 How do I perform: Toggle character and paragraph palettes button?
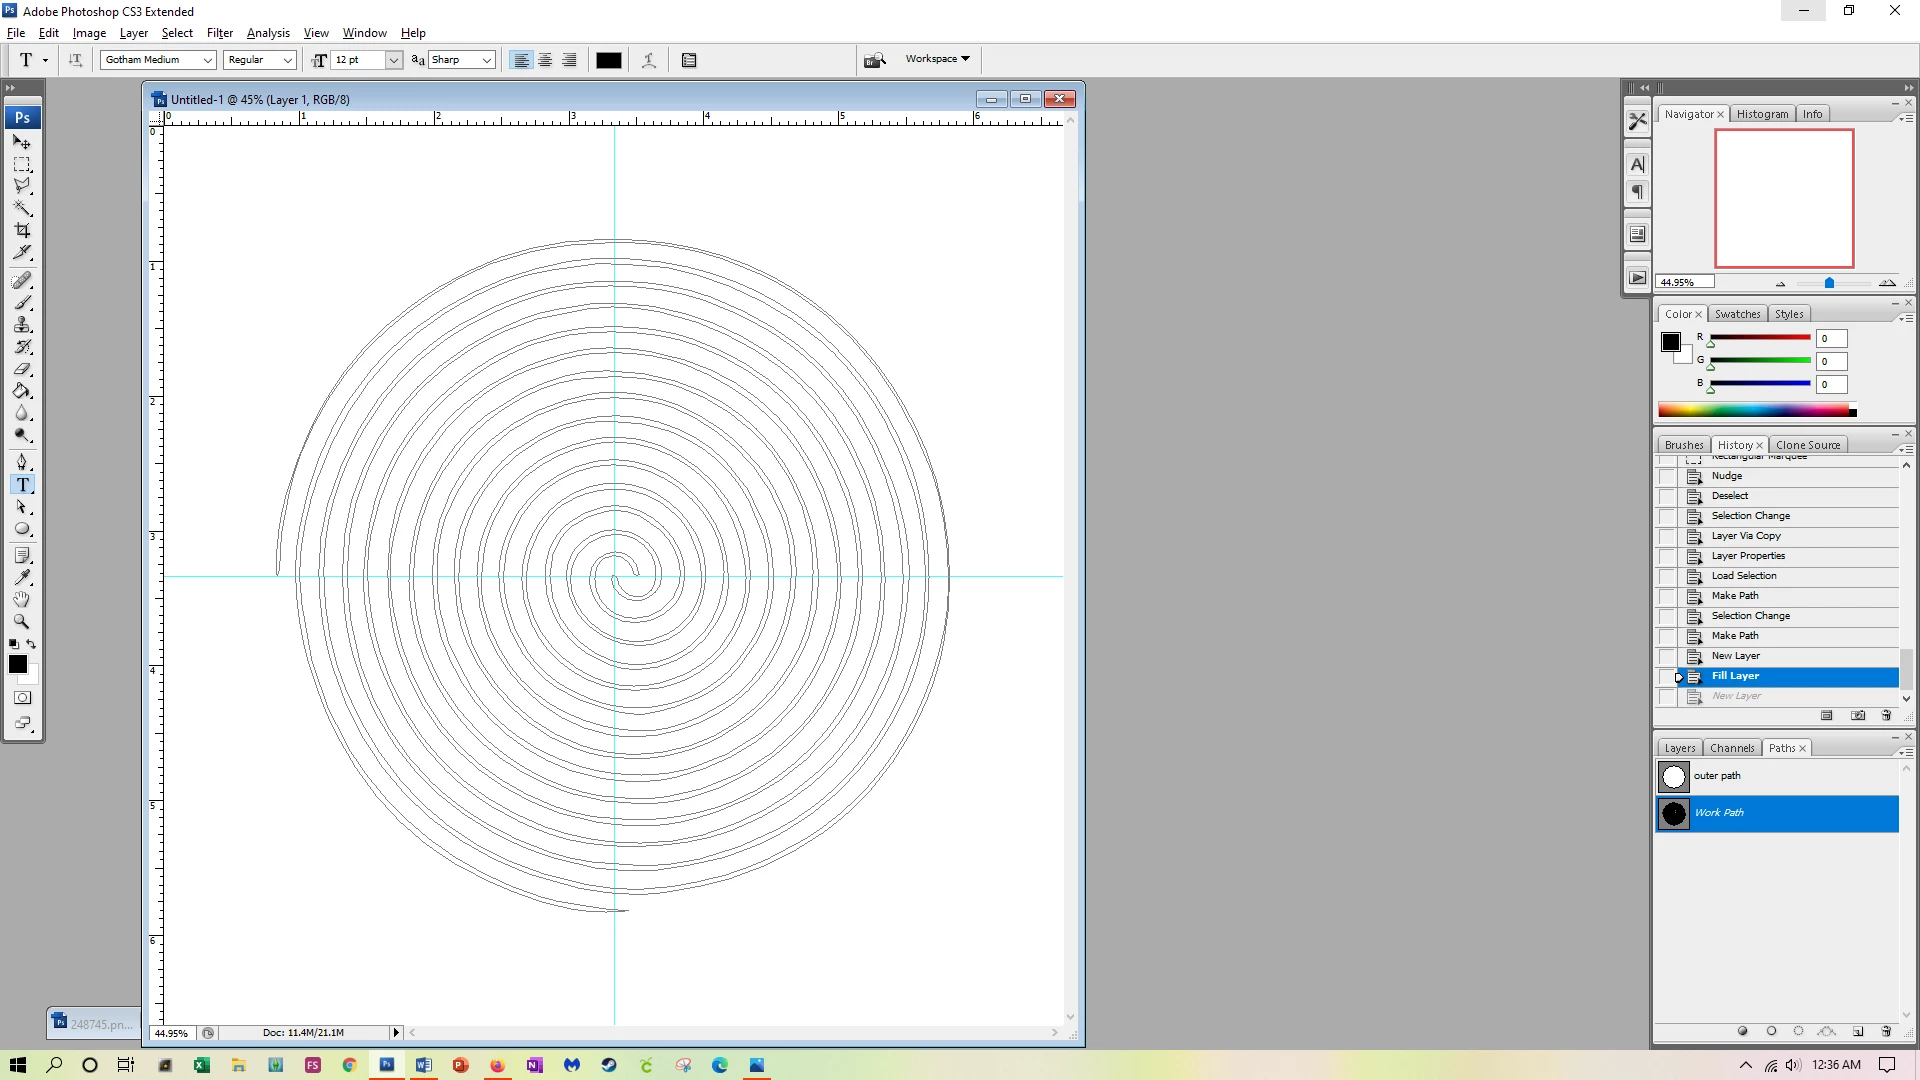point(689,60)
